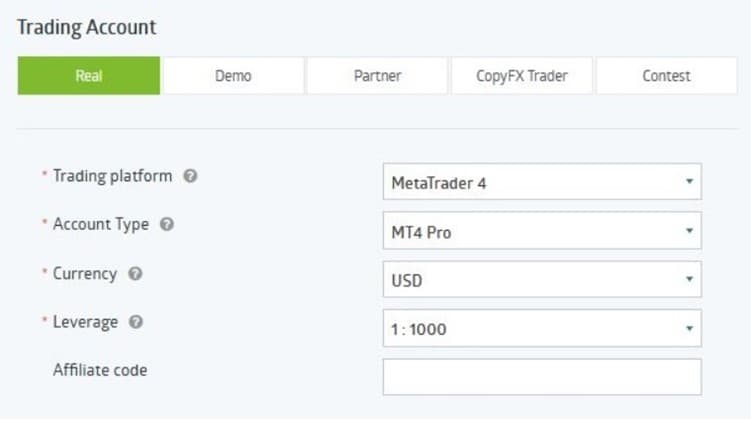The image size is (751, 421).
Task: Select the Contest tab
Action: pos(666,76)
